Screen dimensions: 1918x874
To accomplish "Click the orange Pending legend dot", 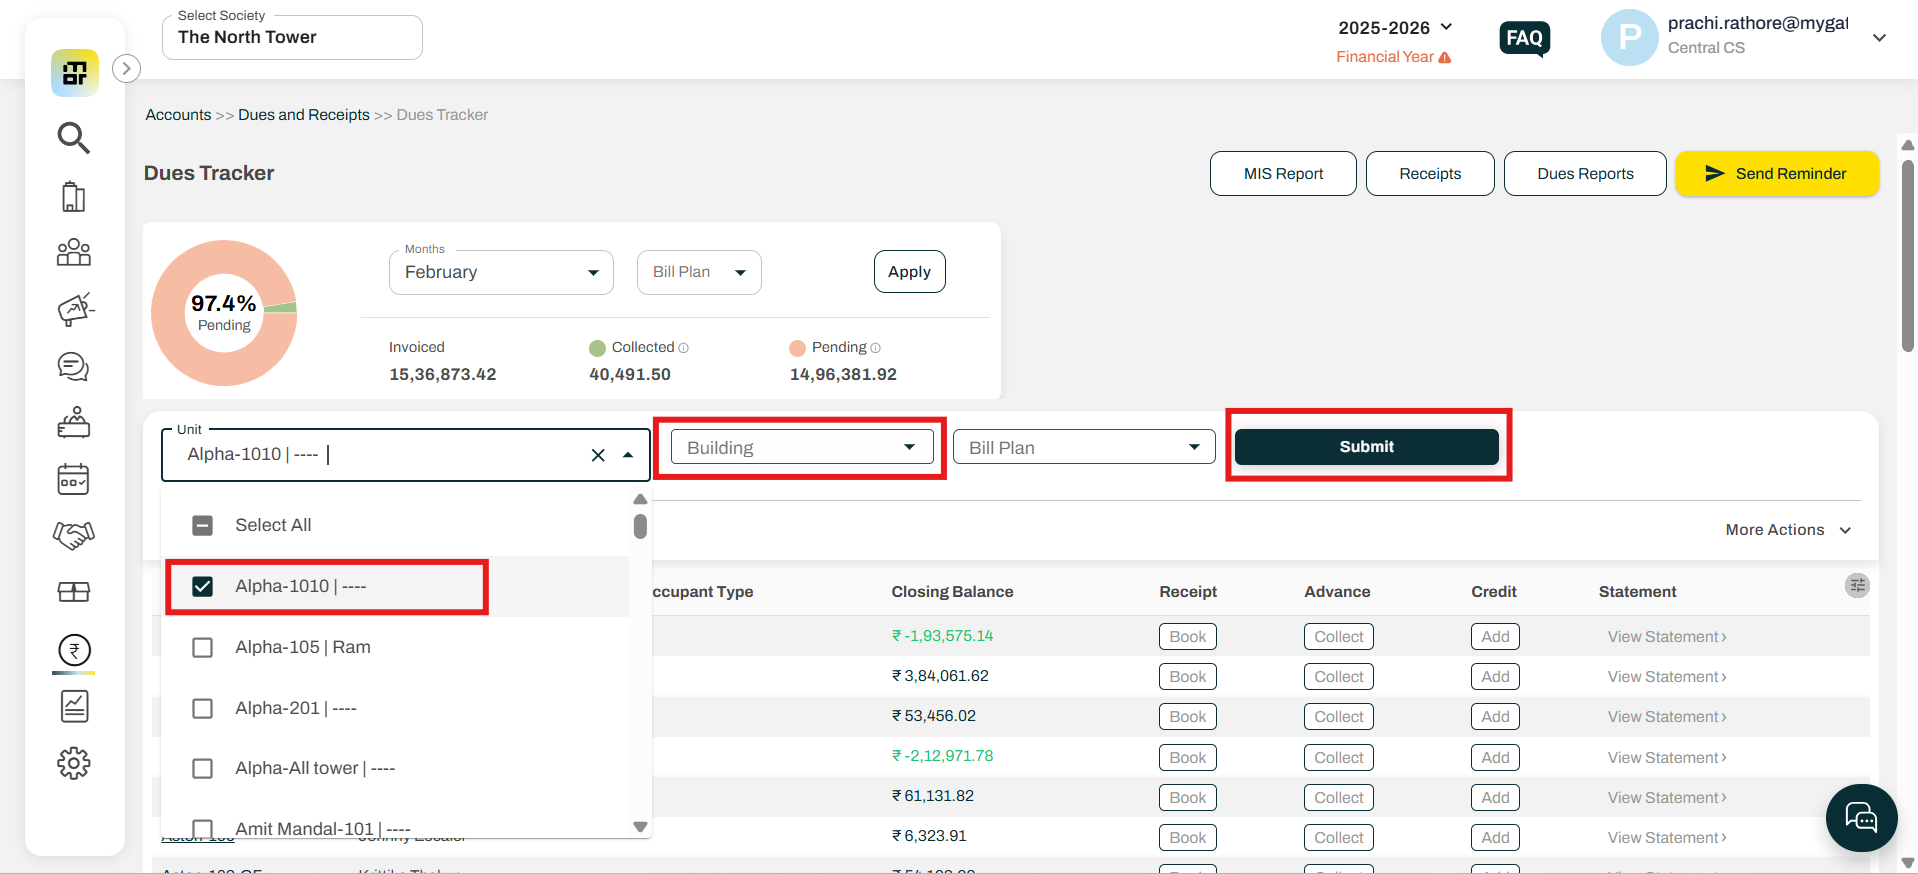I will (797, 348).
